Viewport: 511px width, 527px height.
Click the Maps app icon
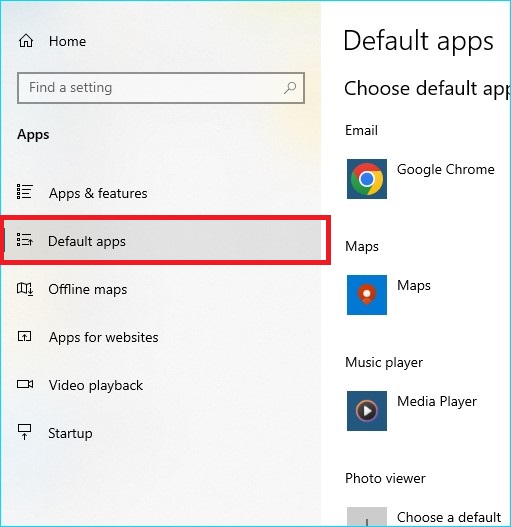367,295
